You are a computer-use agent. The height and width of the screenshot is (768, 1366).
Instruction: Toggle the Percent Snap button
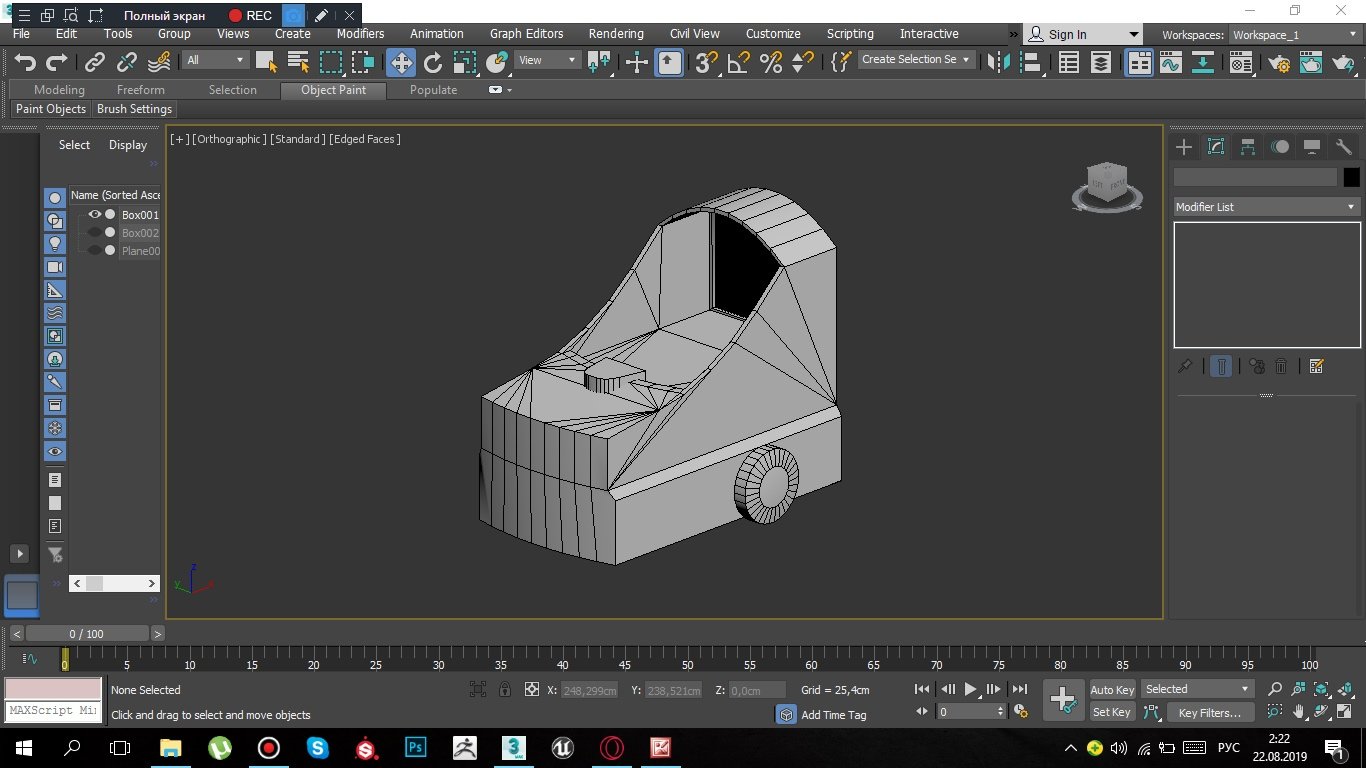pos(771,63)
